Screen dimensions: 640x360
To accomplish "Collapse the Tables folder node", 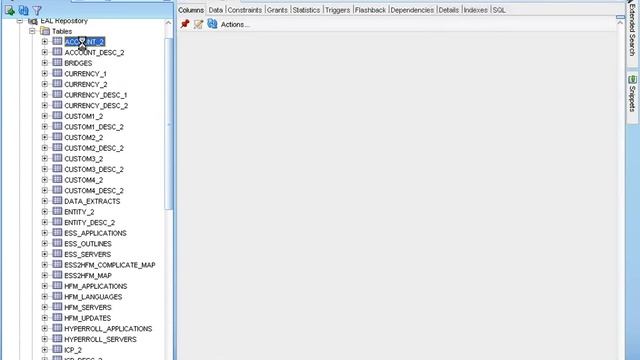I will [x=32, y=31].
